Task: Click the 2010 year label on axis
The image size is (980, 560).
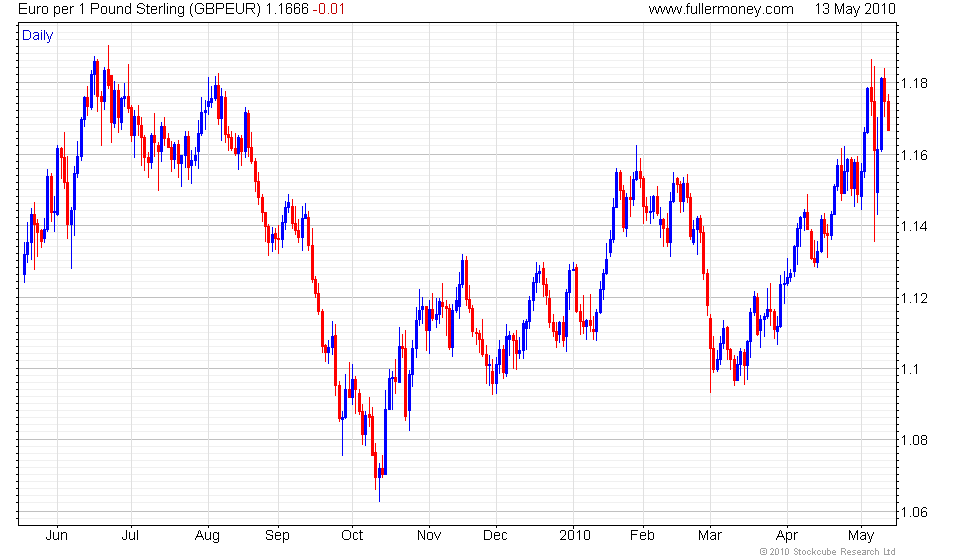Action: [x=574, y=536]
